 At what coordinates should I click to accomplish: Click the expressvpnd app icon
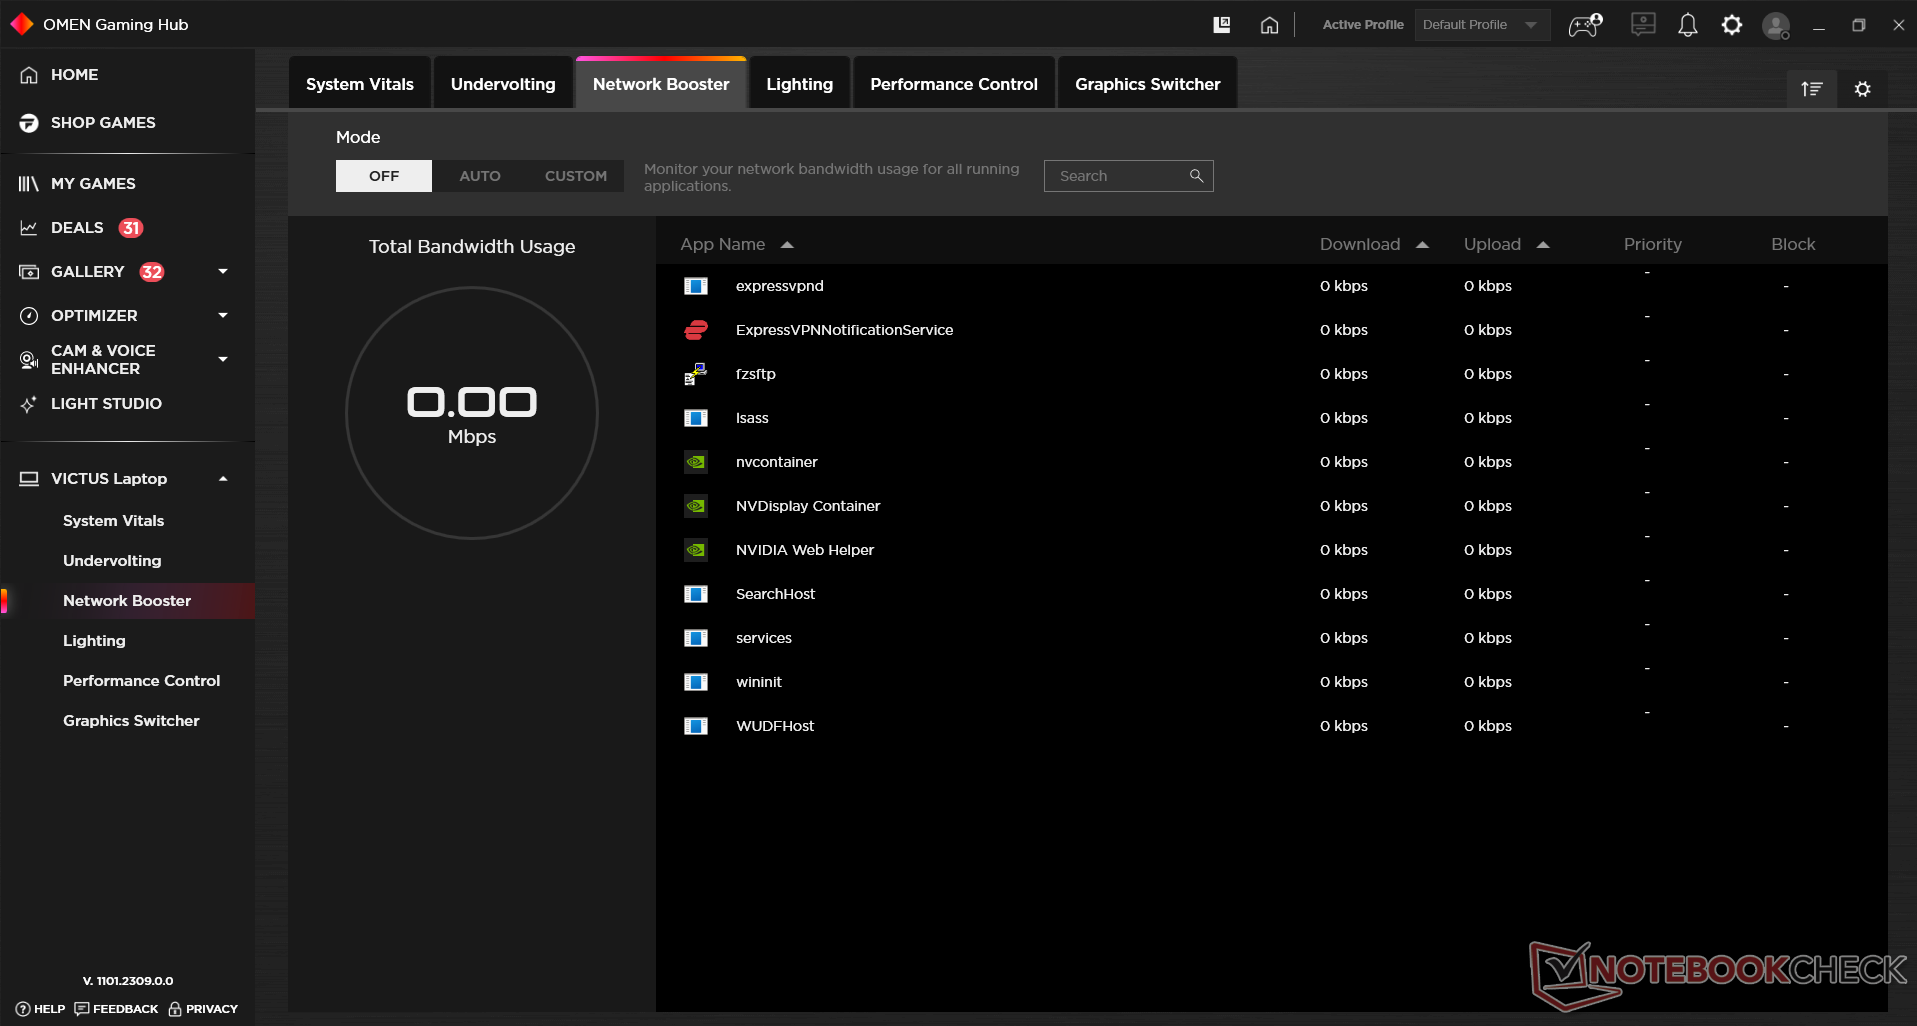click(696, 286)
